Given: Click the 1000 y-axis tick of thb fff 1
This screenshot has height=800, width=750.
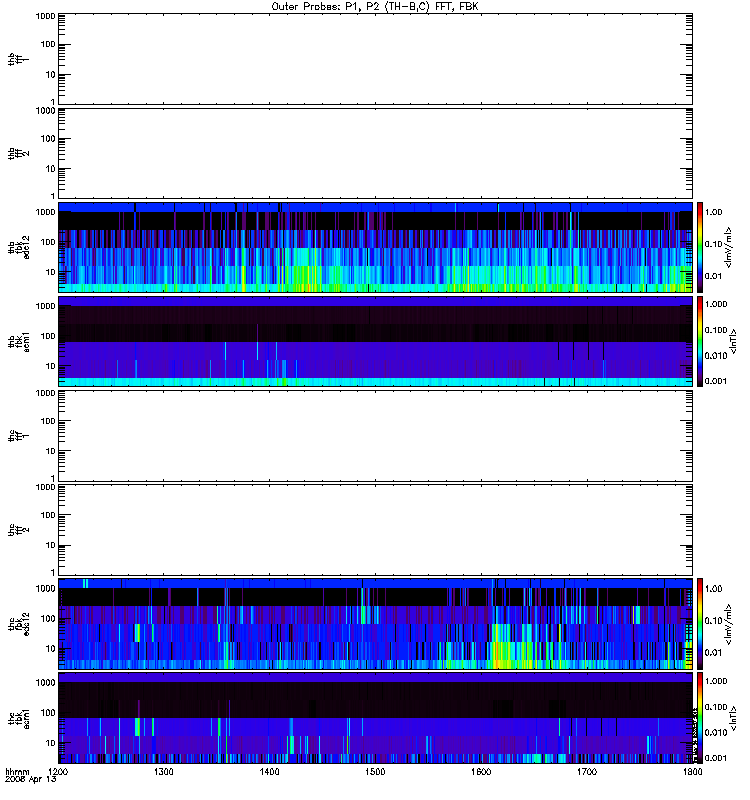Looking at the screenshot, I should 45,16.
